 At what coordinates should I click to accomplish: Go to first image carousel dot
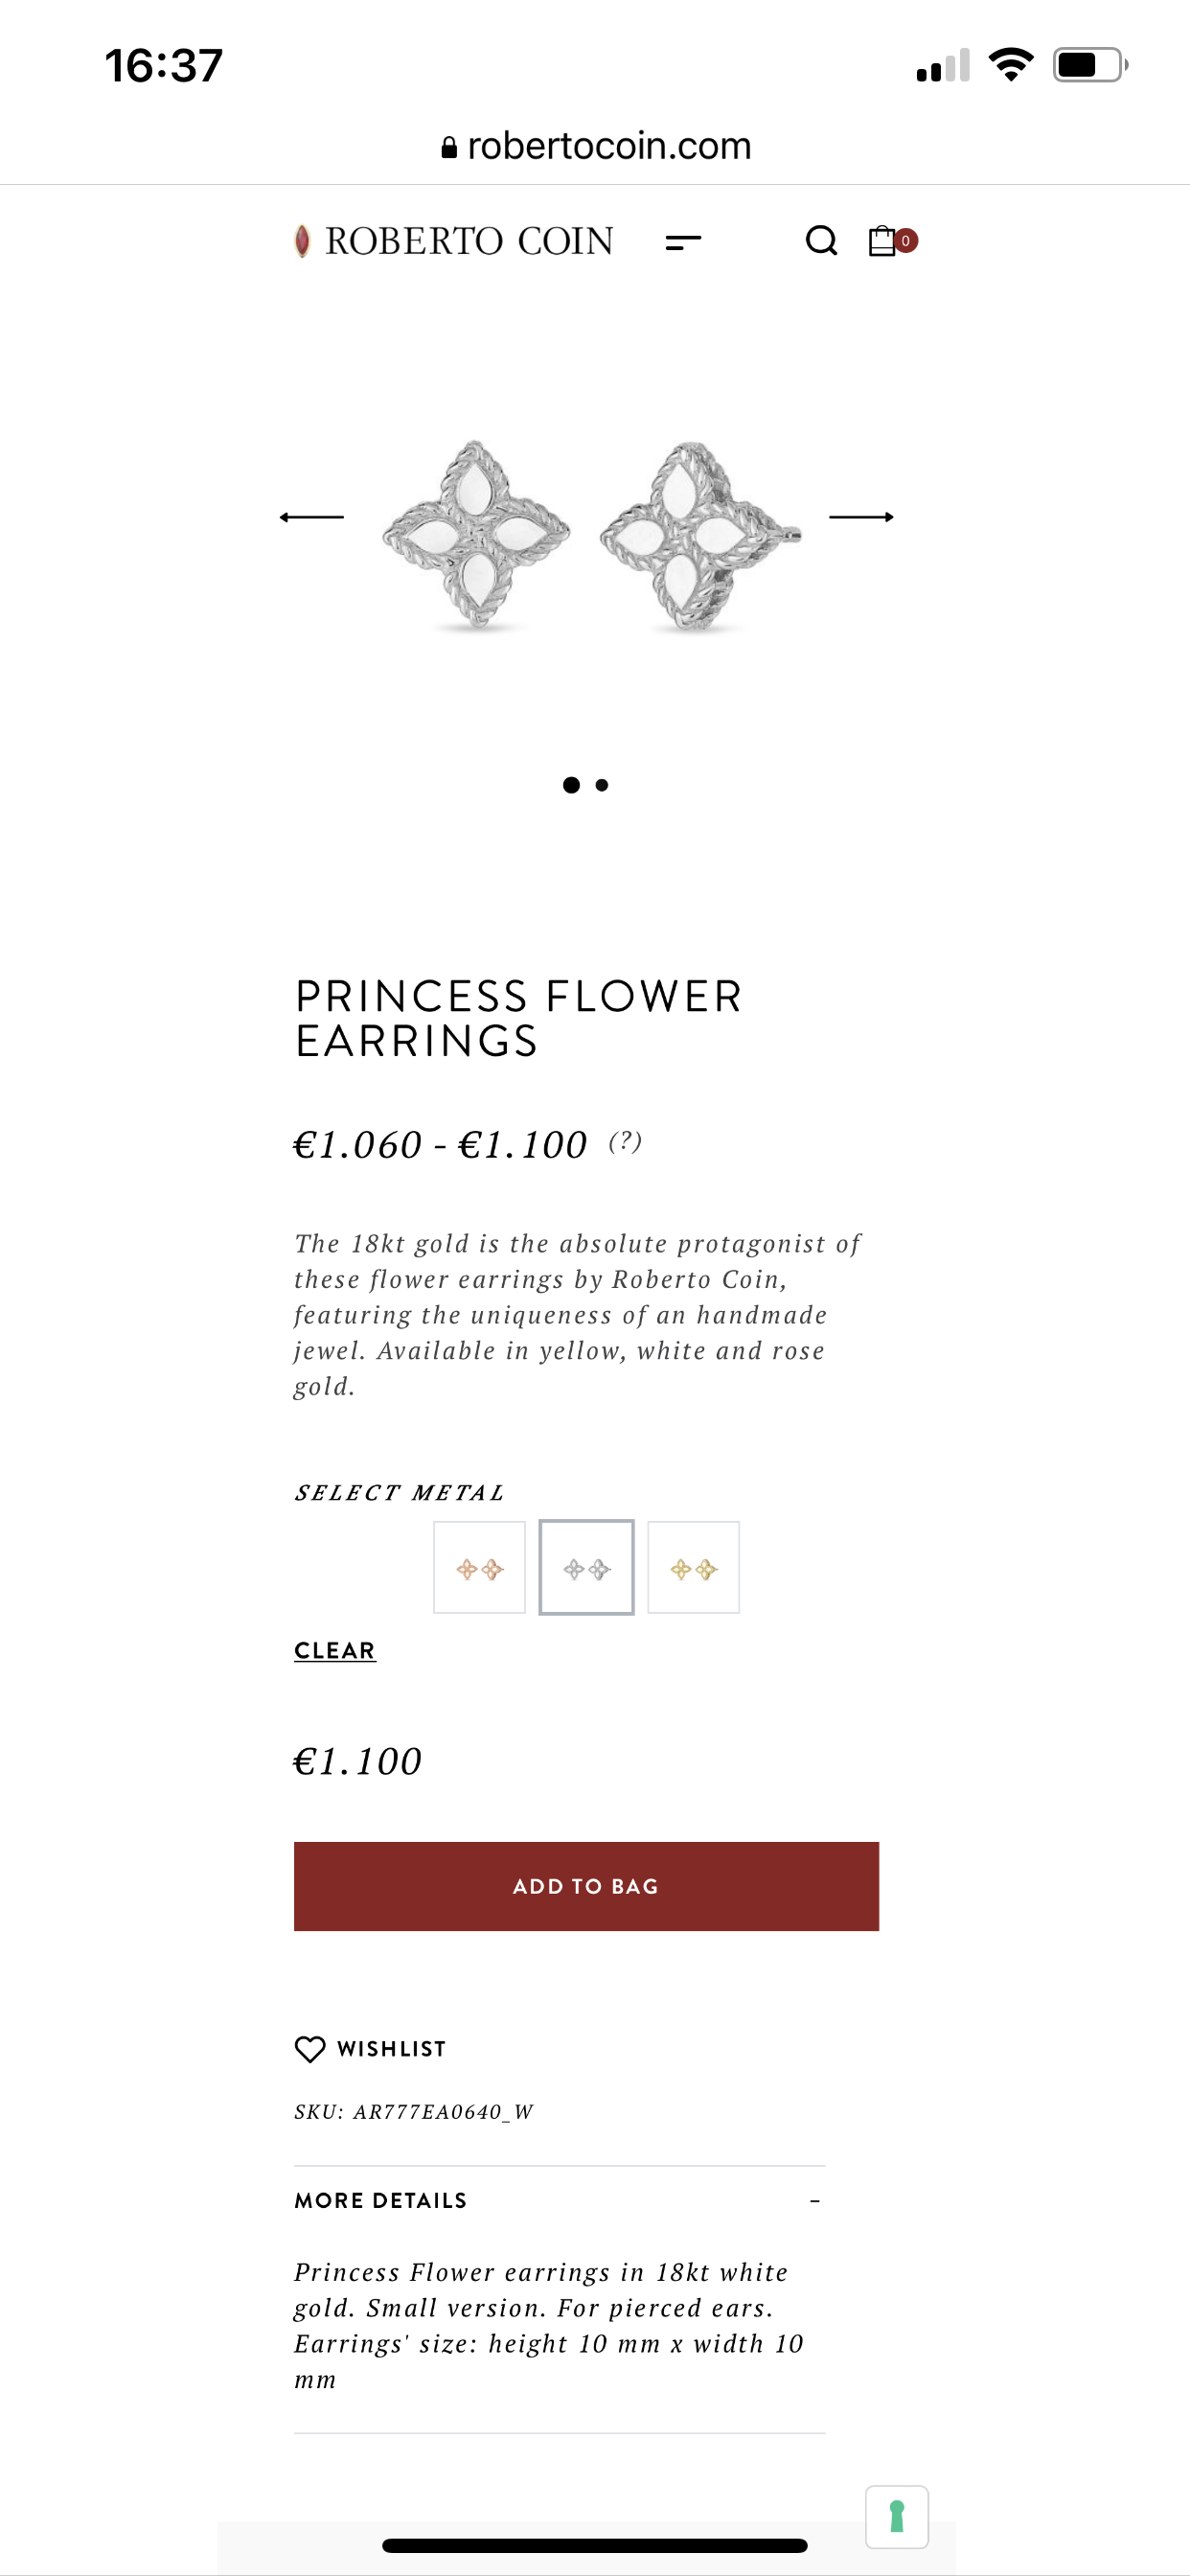[571, 785]
